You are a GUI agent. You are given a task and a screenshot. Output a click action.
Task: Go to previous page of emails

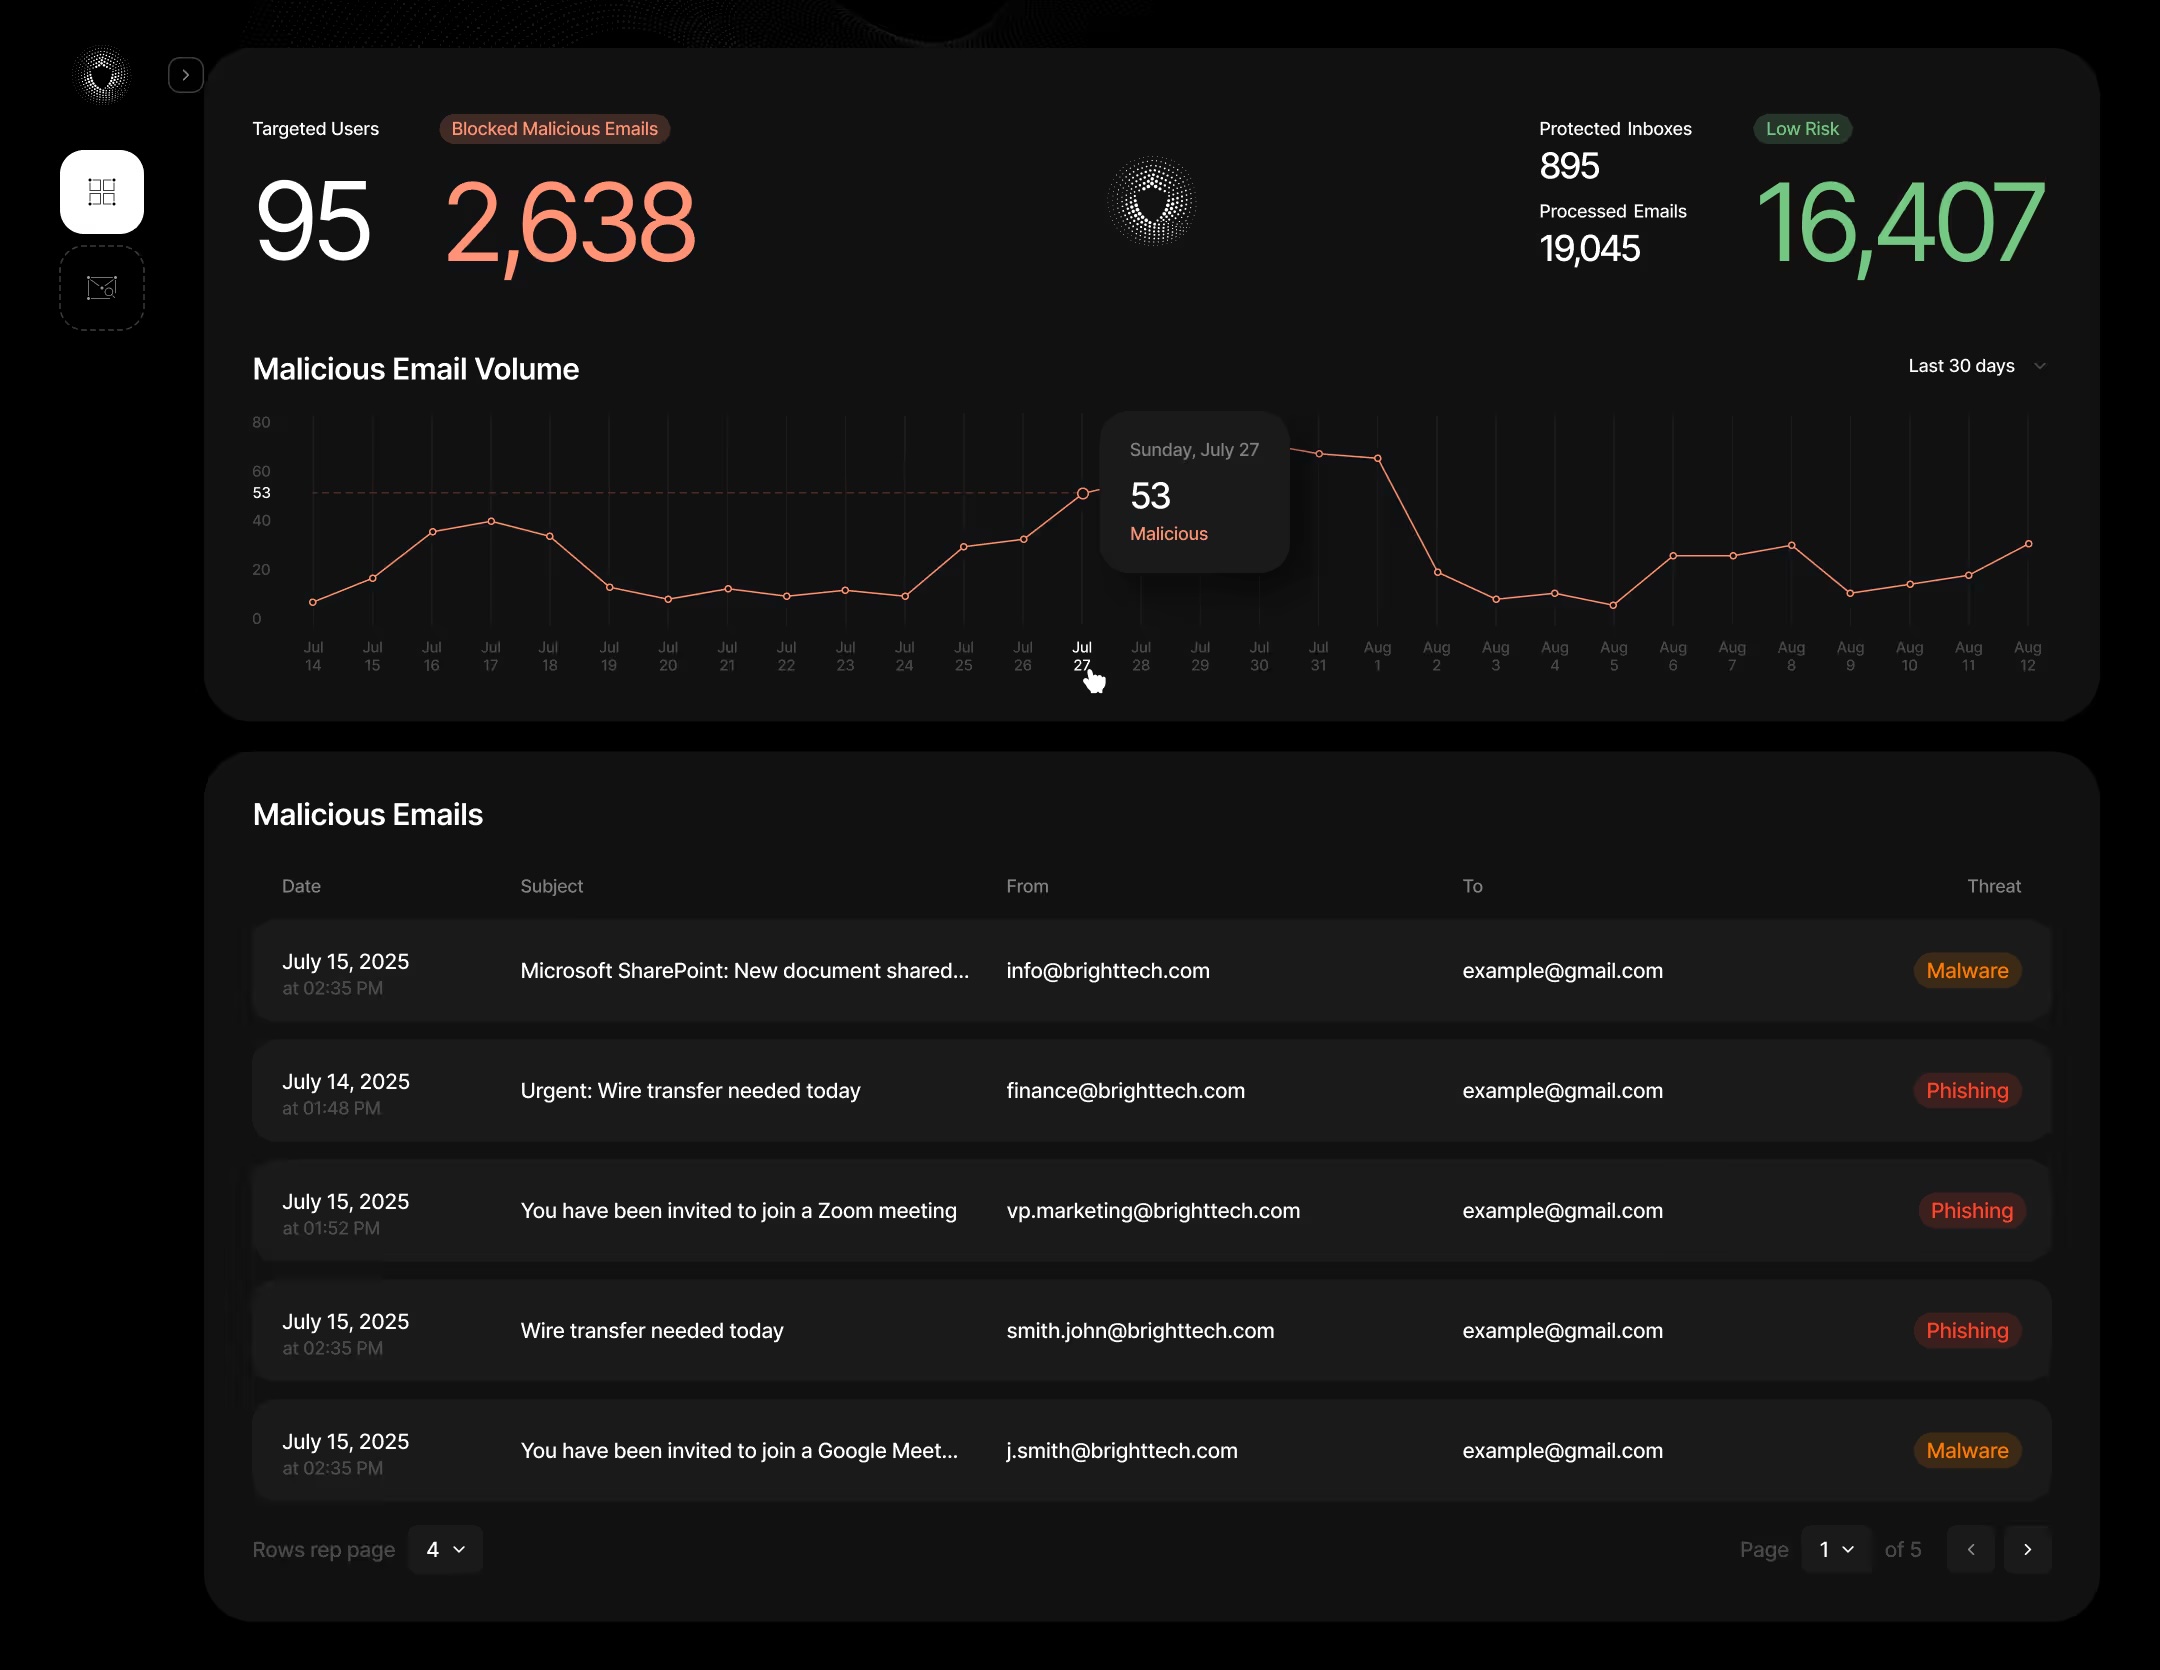click(x=1970, y=1549)
